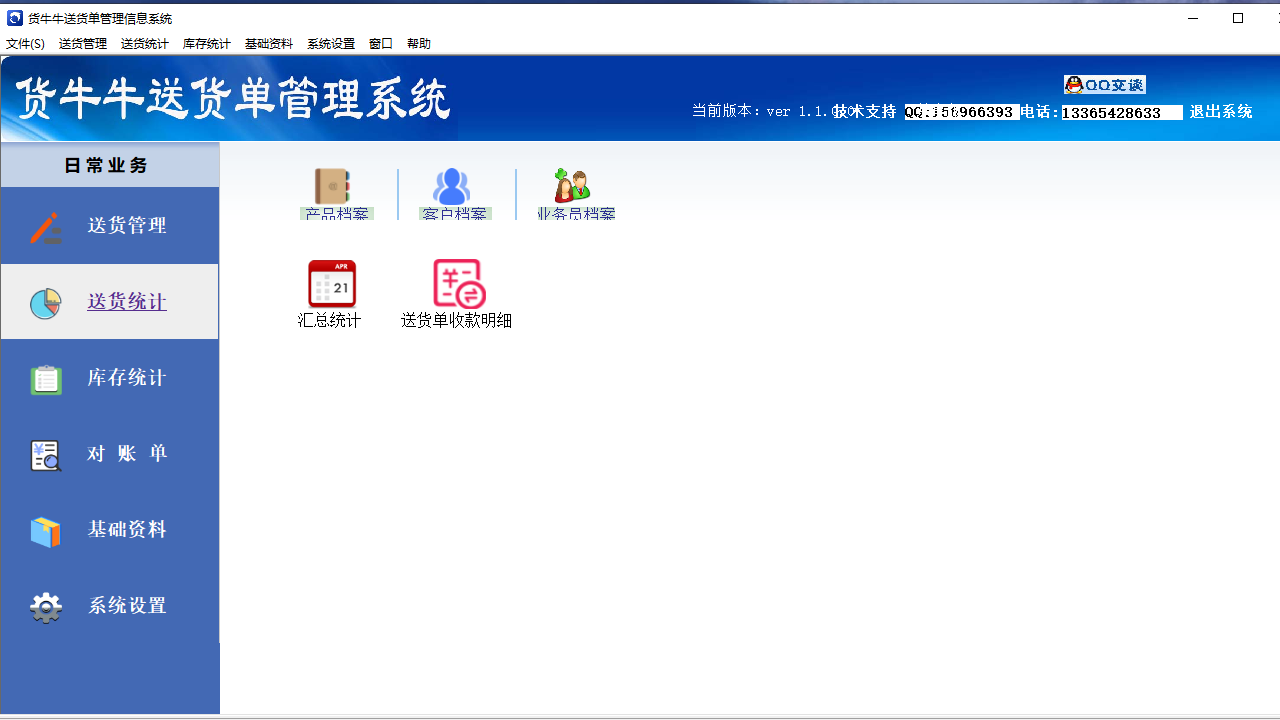Click 退出系统 to exit the system
1280x720 pixels.
pos(1220,112)
